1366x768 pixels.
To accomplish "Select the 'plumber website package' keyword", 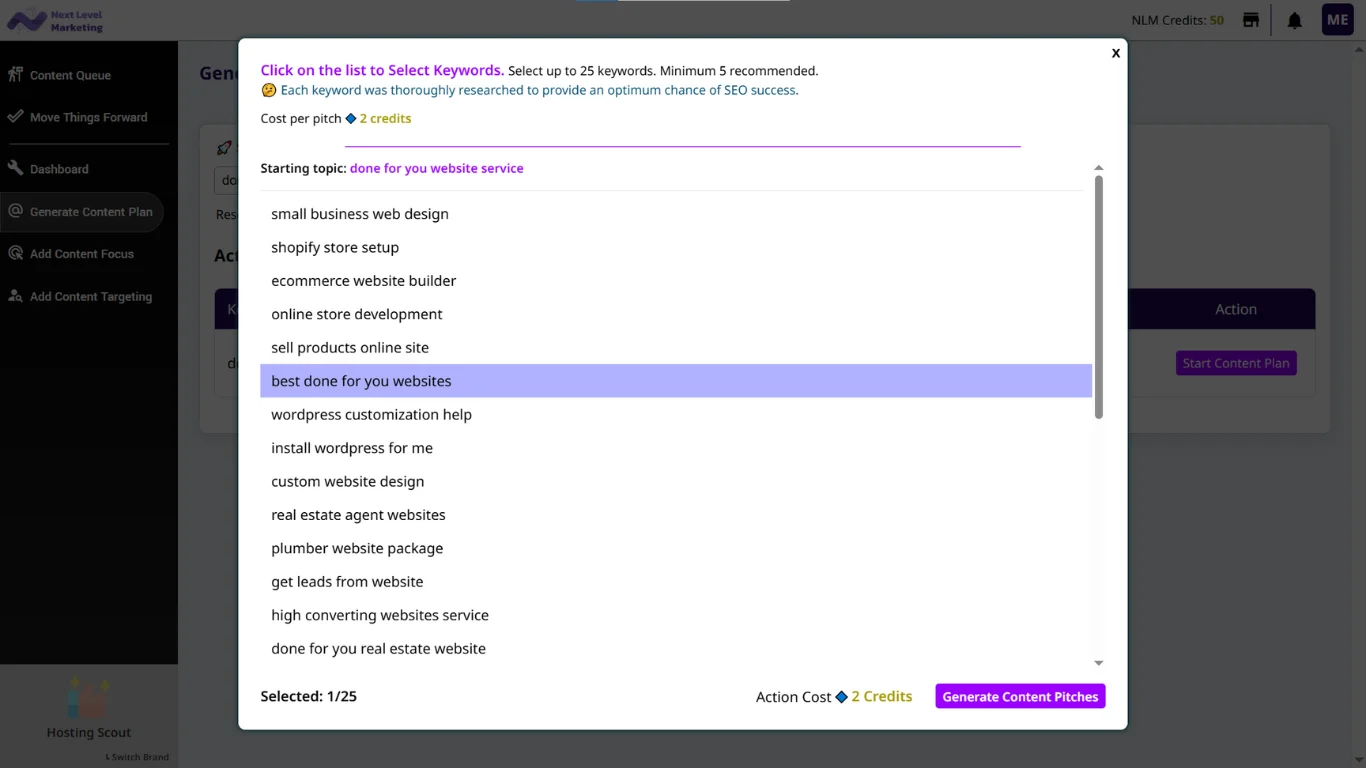I will point(357,549).
